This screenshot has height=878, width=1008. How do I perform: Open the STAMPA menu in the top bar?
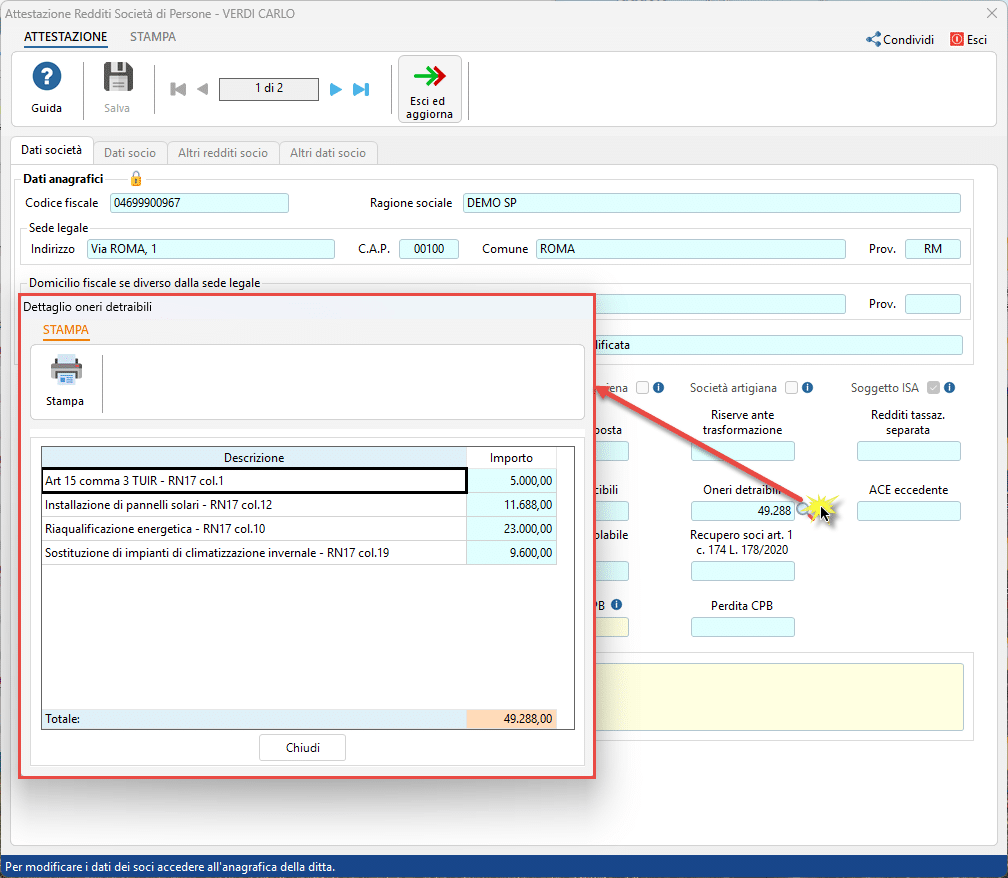coord(153,37)
